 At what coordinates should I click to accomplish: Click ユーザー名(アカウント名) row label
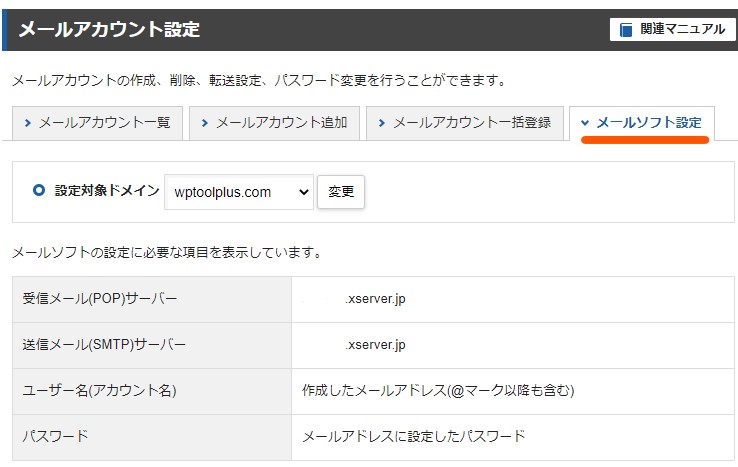tap(99, 390)
